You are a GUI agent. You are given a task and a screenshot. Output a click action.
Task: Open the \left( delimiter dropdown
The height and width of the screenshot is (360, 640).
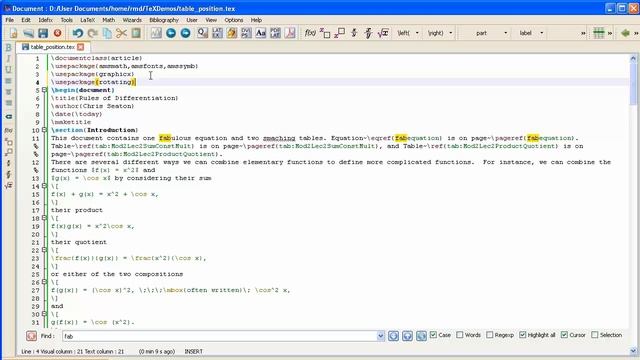[417, 33]
